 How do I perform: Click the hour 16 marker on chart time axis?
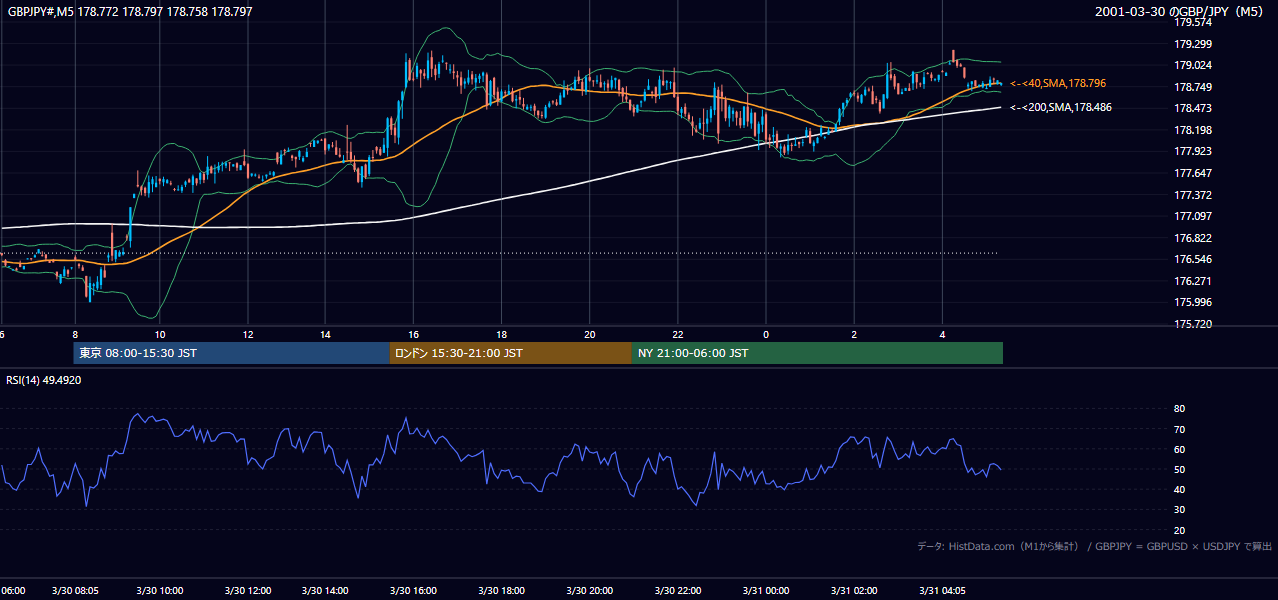click(x=414, y=334)
